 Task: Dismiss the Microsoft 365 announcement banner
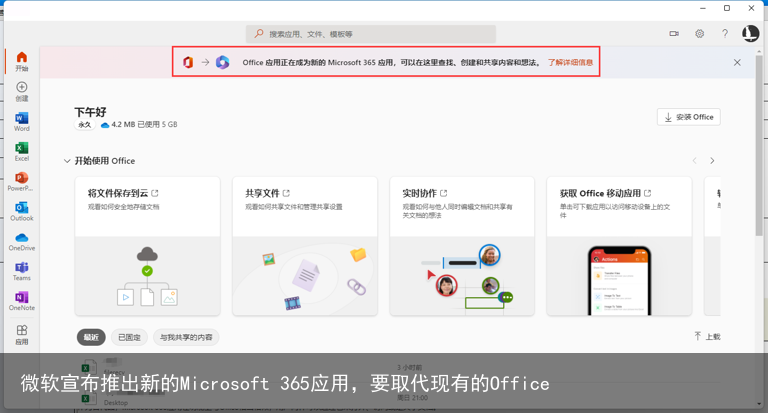(x=737, y=63)
